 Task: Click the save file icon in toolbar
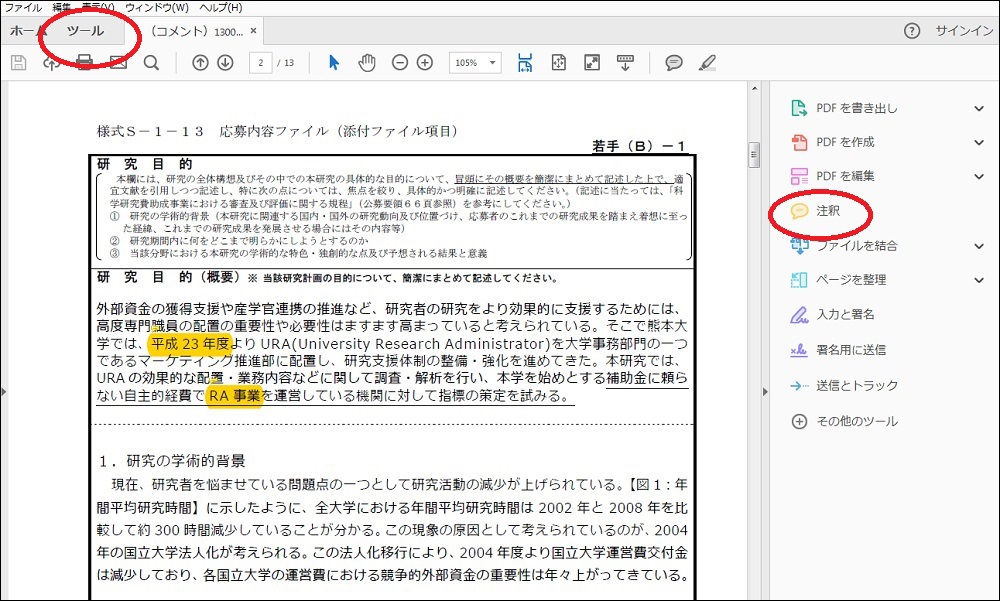pyautogui.click(x=18, y=63)
